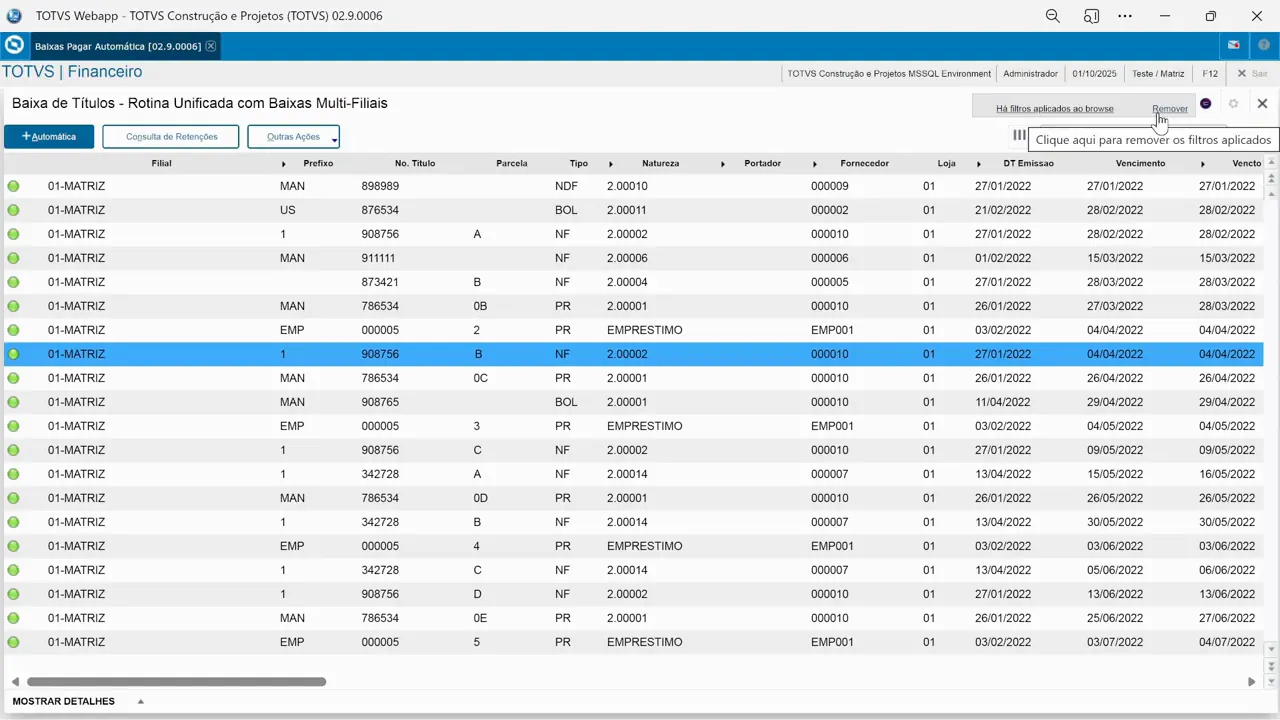Image resolution: width=1280 pixels, height=720 pixels.
Task: Select the radio indicator on the MAN 911111 row
Action: click(x=13, y=257)
